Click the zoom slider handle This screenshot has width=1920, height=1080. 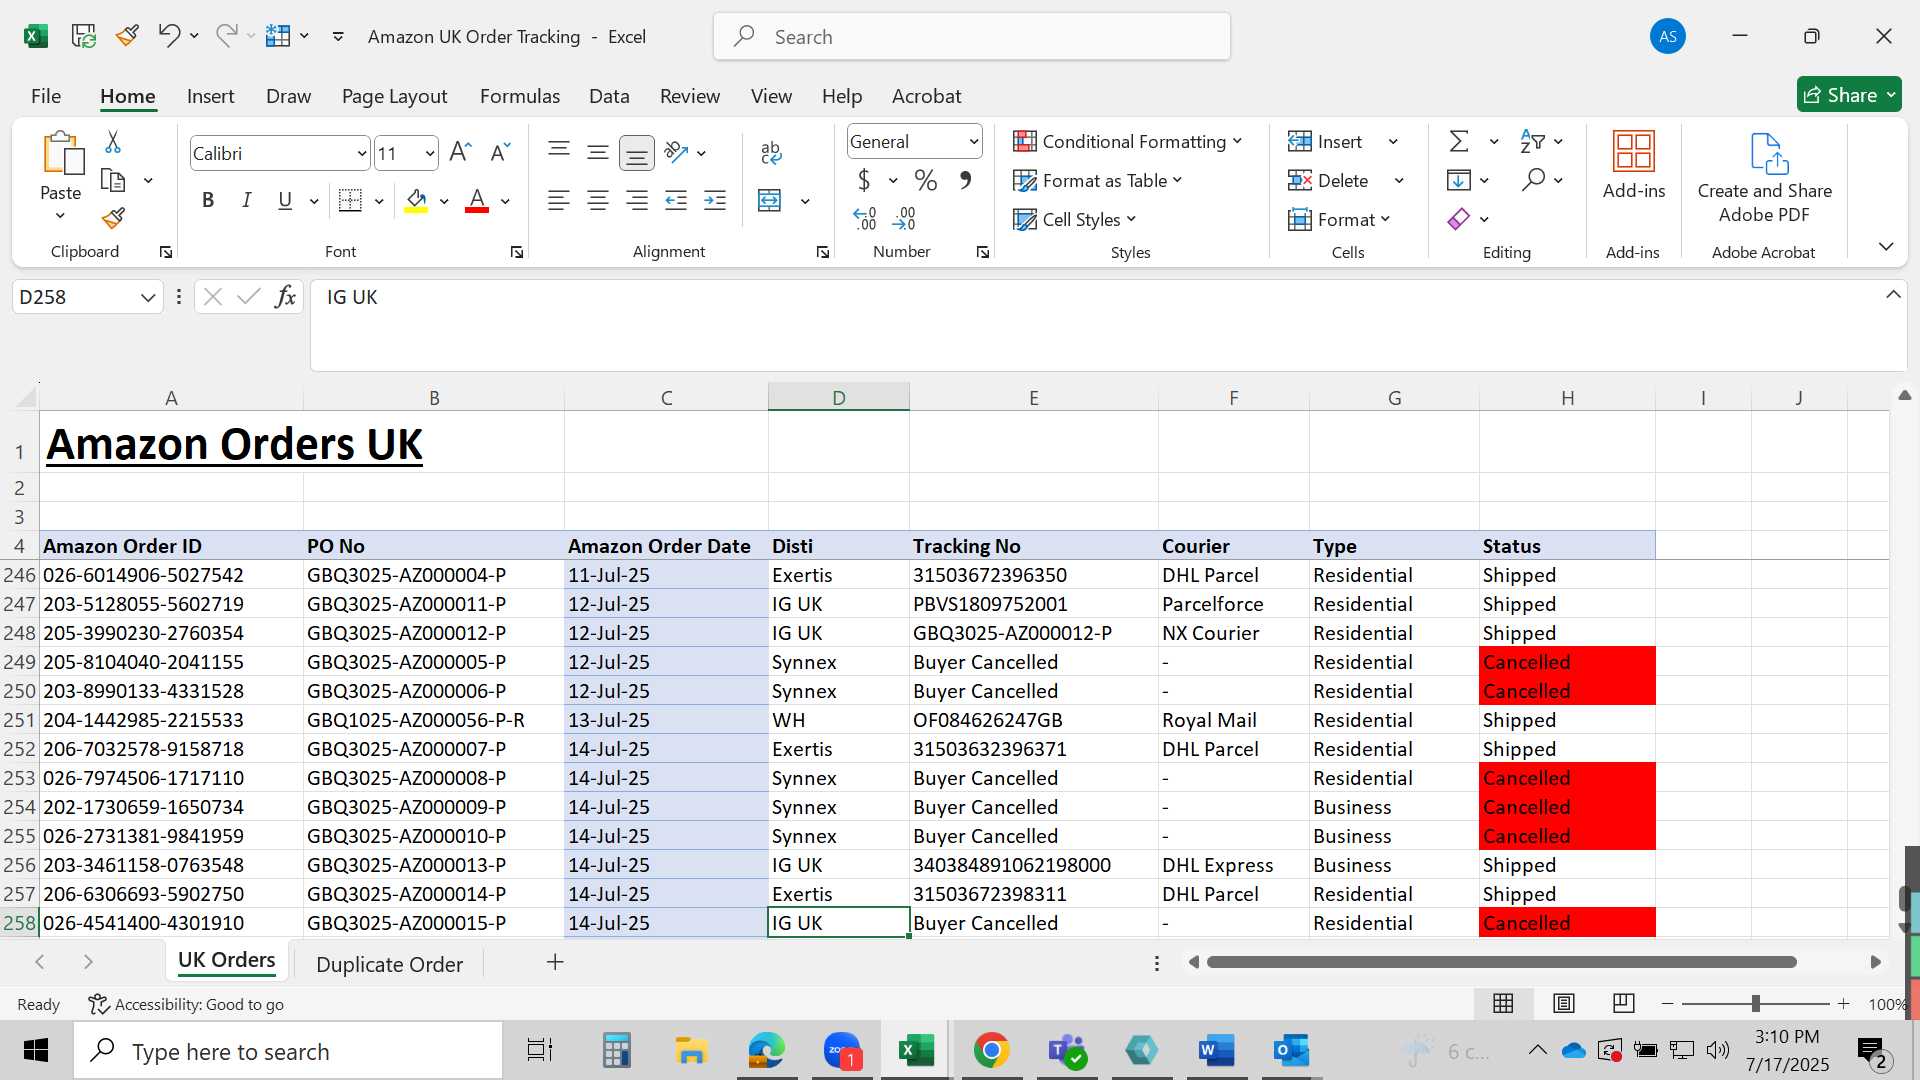pyautogui.click(x=1755, y=1003)
